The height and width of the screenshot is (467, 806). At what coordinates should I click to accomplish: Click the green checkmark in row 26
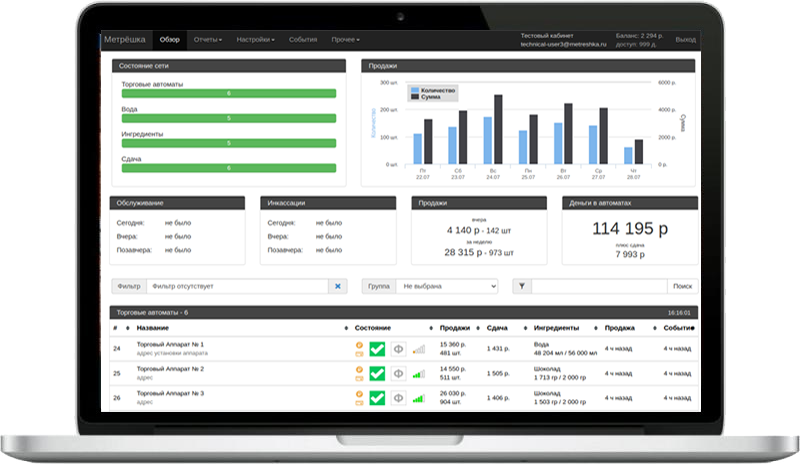click(x=376, y=398)
